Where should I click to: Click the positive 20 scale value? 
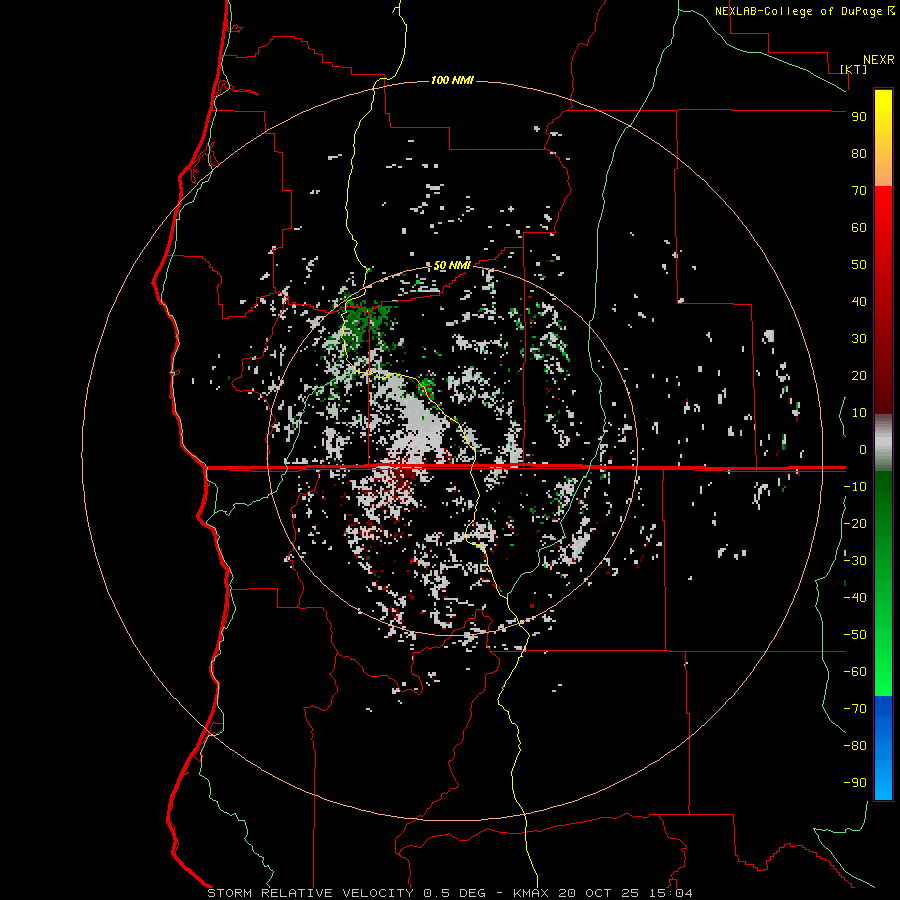click(859, 375)
